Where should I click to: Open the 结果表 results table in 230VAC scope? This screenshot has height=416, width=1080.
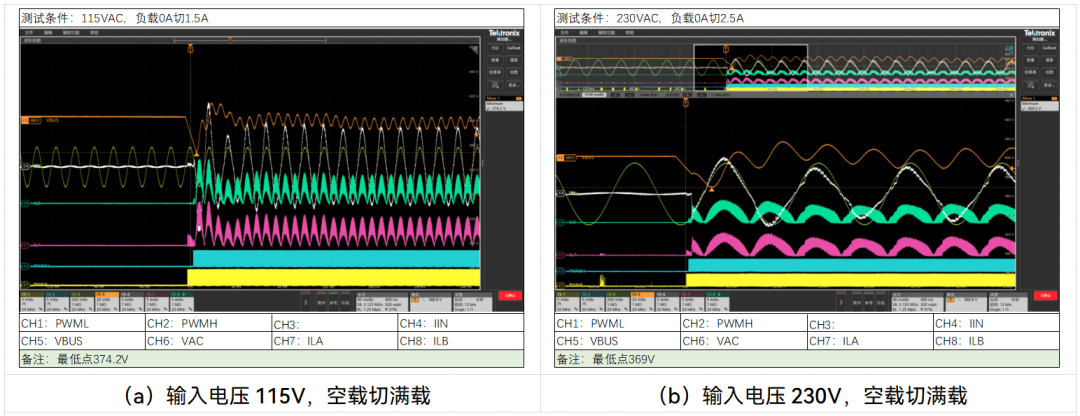coord(1030,72)
